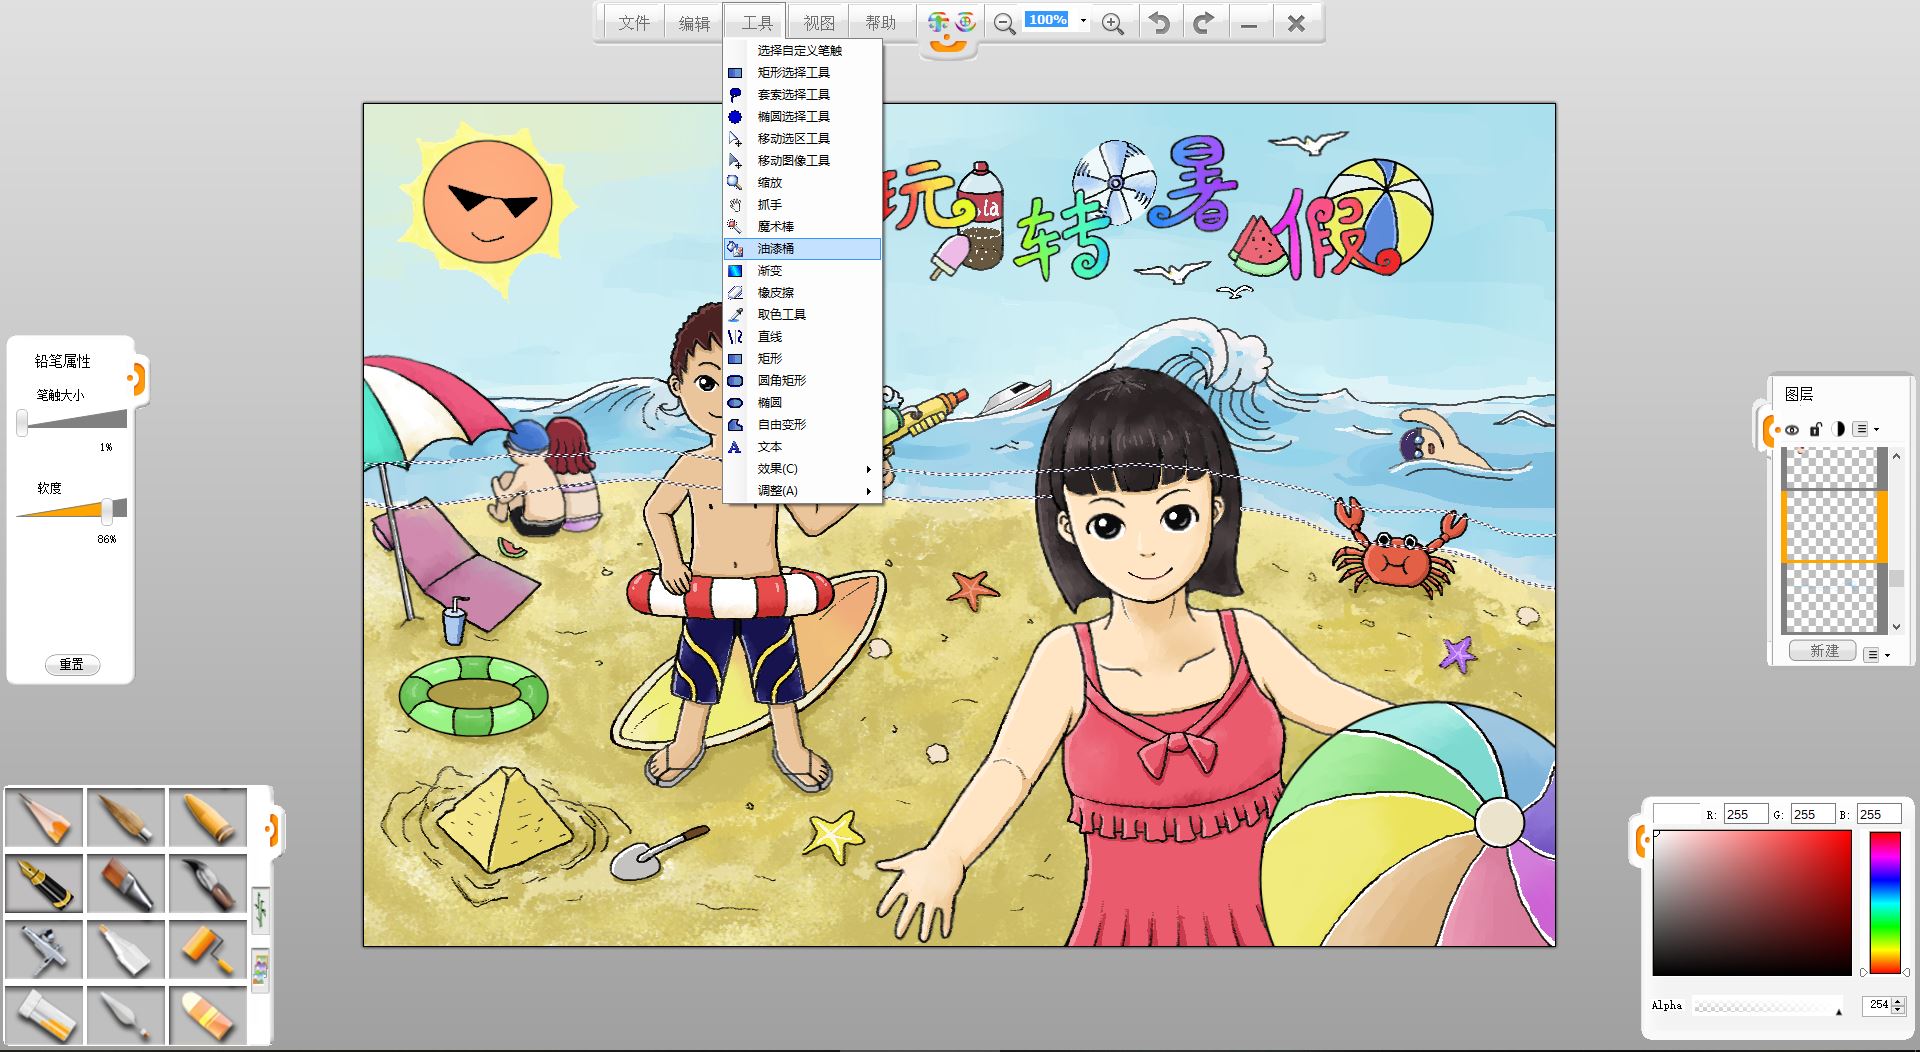This screenshot has height=1052, width=1920.
Task: Click the rainbow hue strip
Action: (x=1885, y=902)
